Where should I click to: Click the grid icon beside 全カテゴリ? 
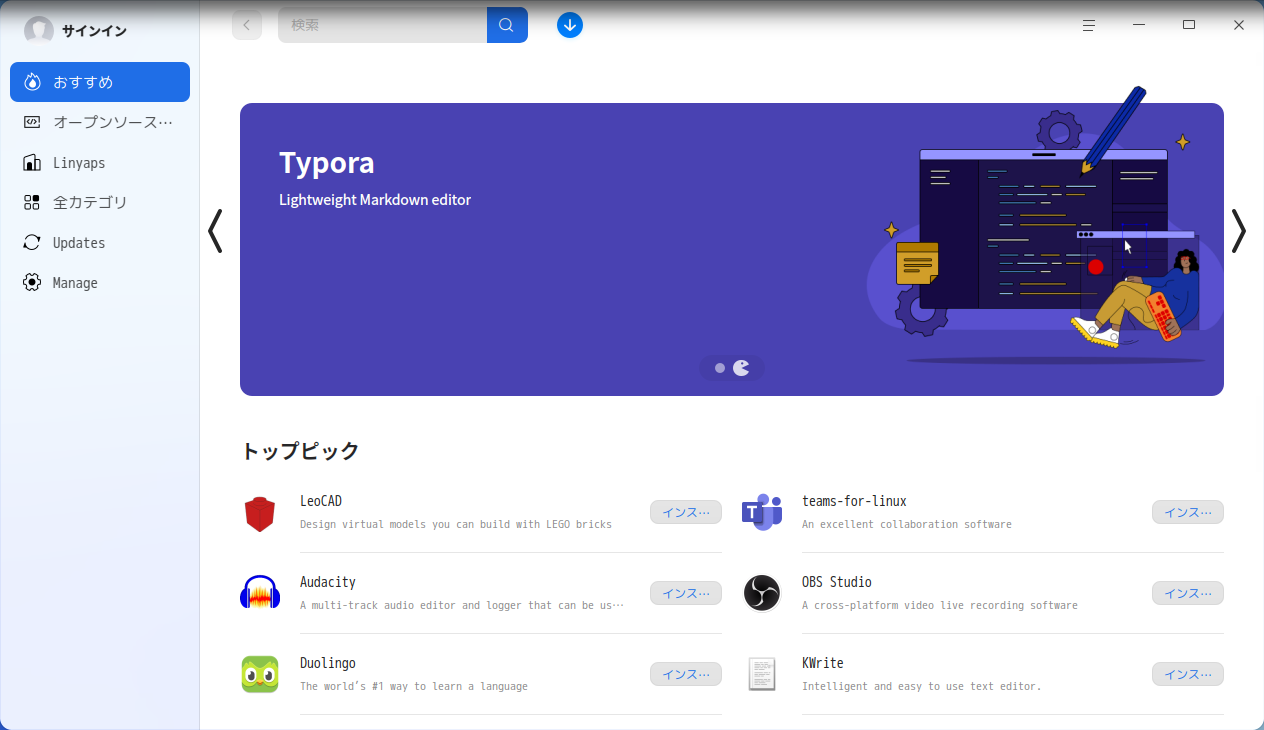32,202
